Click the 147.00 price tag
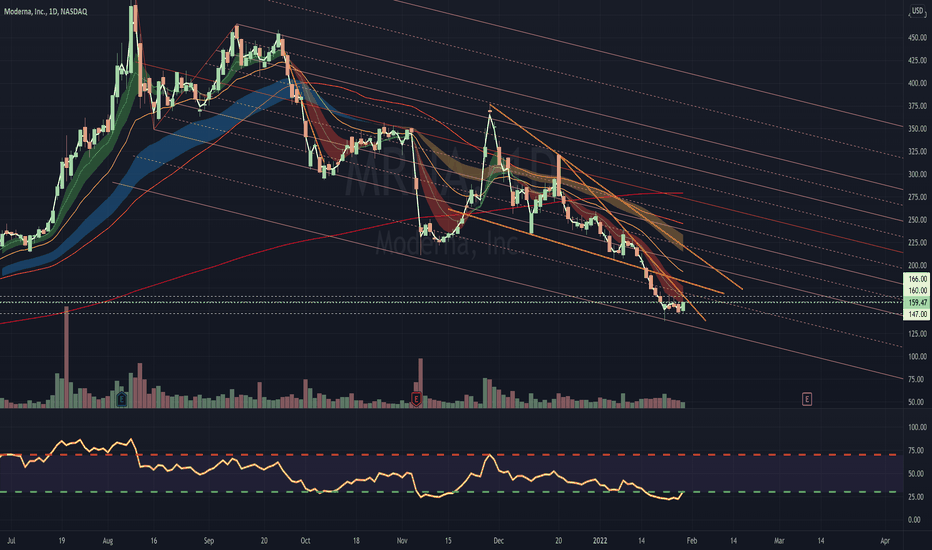The image size is (932, 550). [917, 314]
